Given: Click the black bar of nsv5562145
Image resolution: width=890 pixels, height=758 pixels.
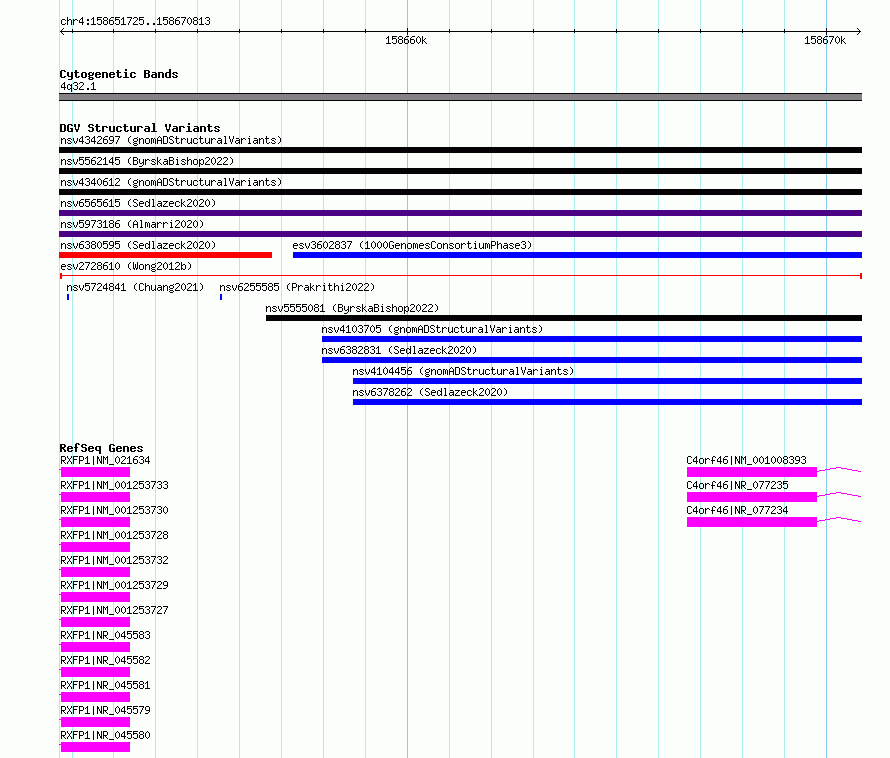Looking at the screenshot, I should pos(460,171).
